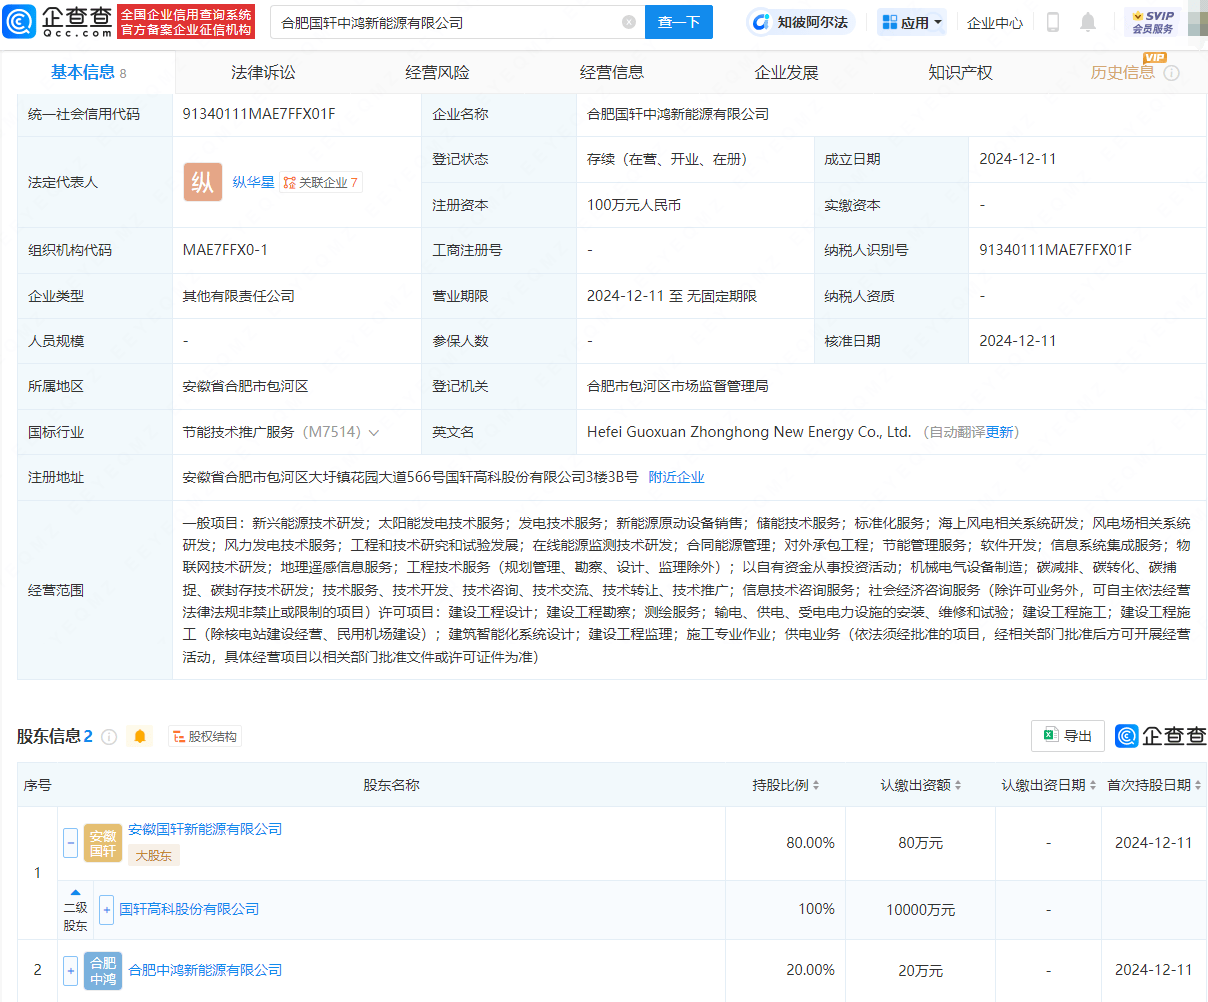Open the 纵华星 legal representative link
This screenshot has height=1002, width=1208.
coord(253,182)
